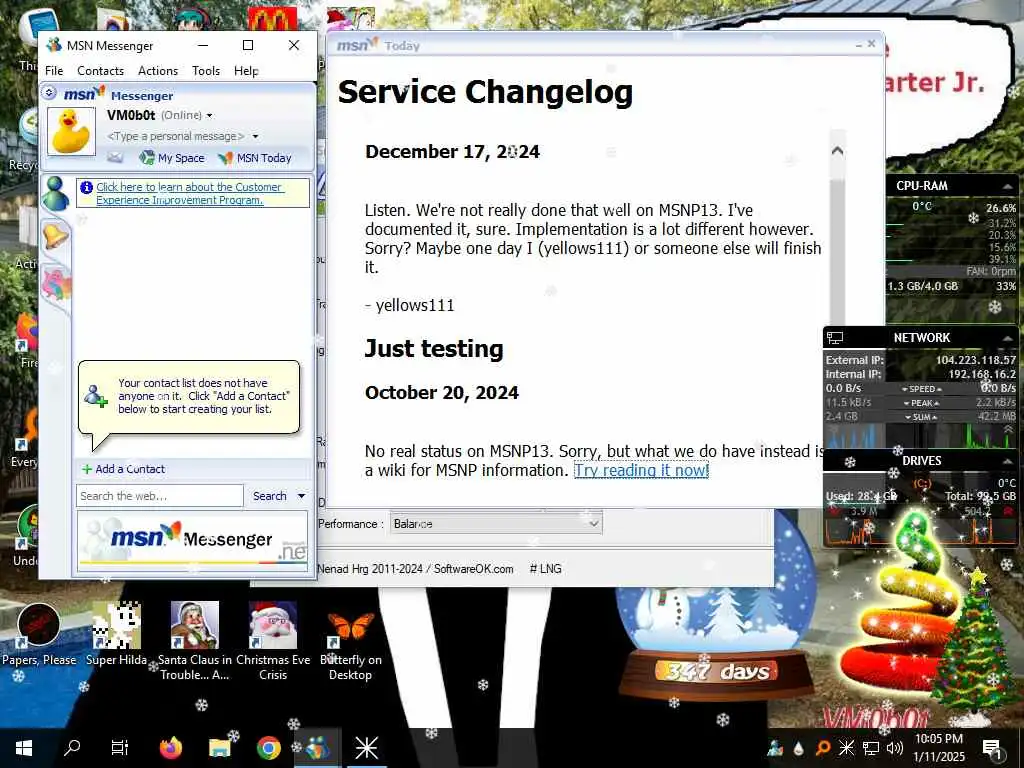Image resolution: width=1024 pixels, height=768 pixels.
Task: Open Task View on the taskbar
Action: [120, 748]
